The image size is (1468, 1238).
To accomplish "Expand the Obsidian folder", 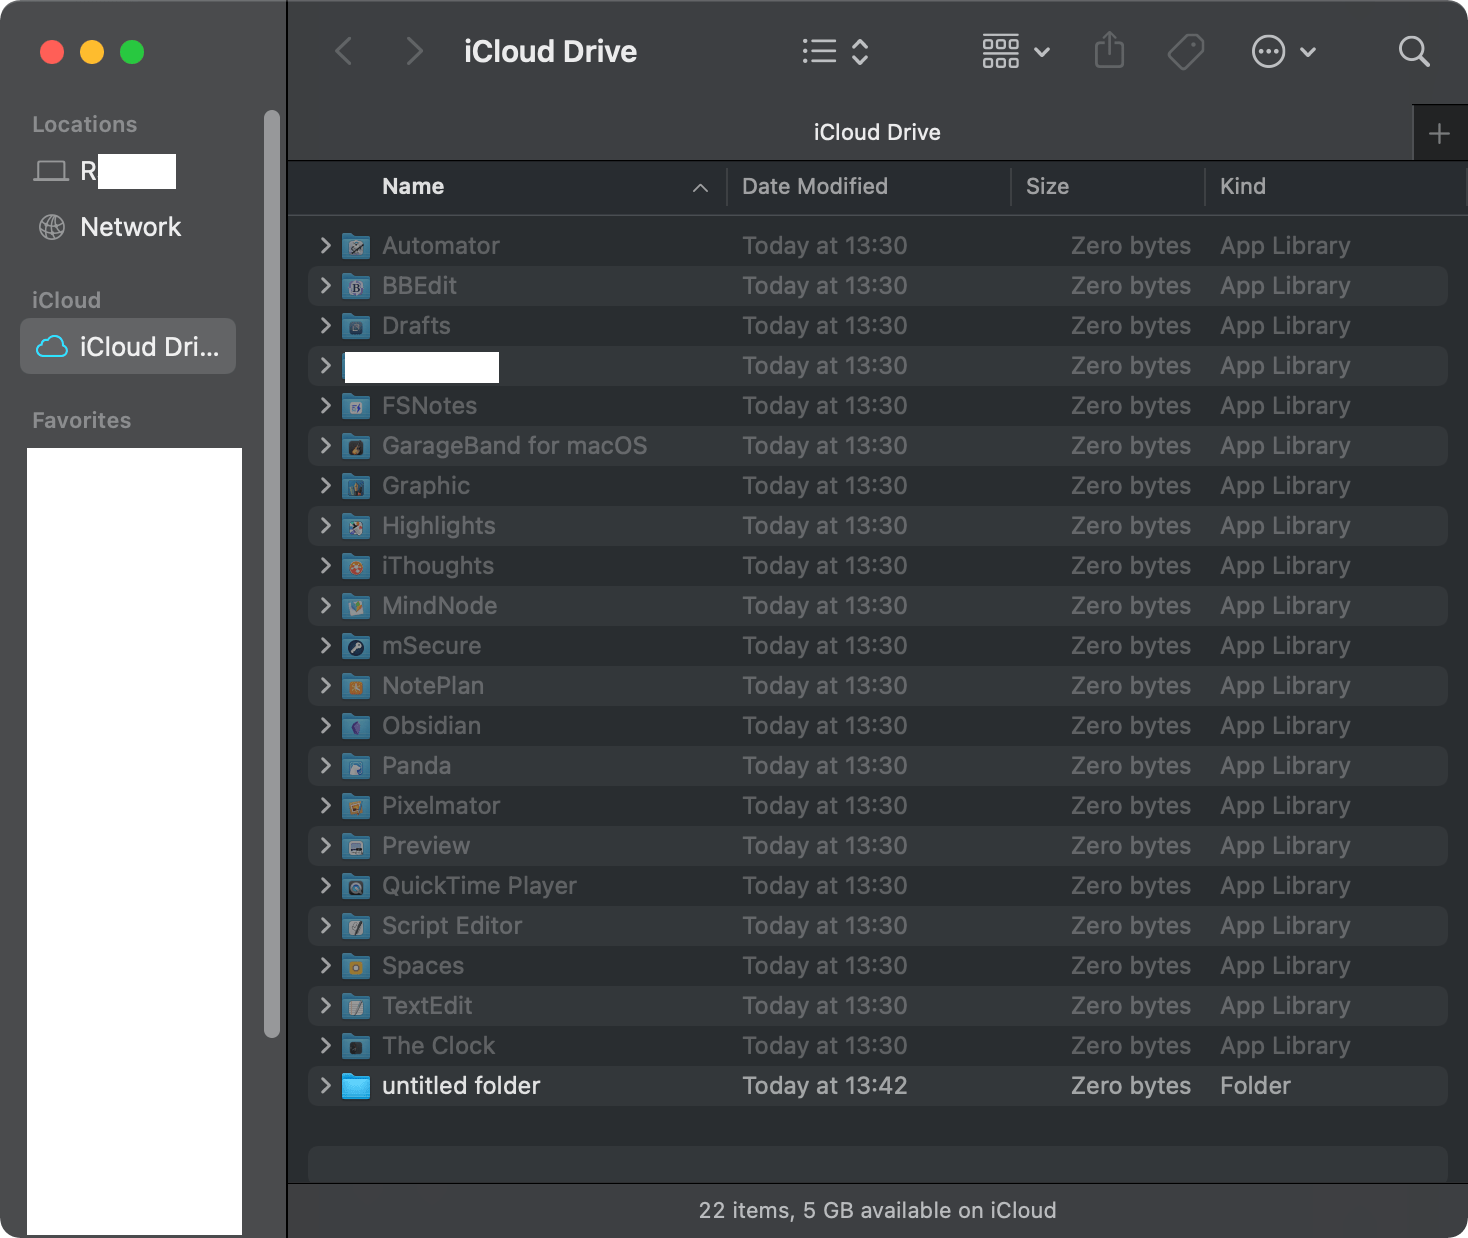I will (x=325, y=725).
